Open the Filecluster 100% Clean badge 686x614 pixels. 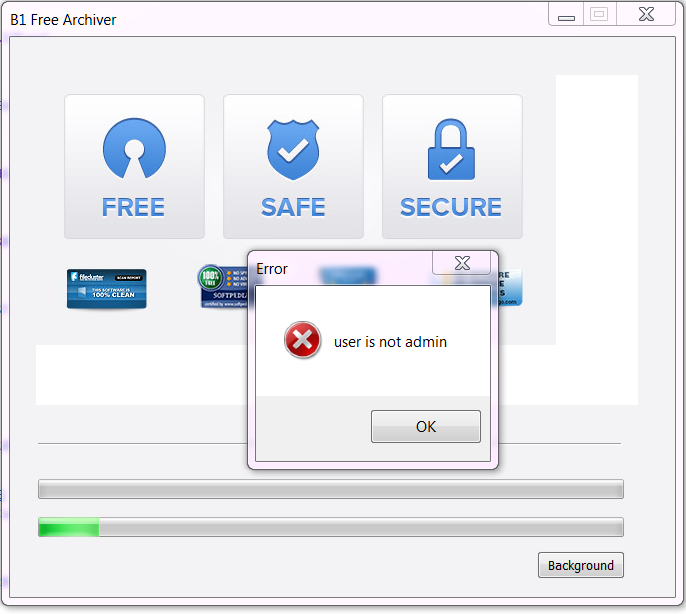[107, 289]
